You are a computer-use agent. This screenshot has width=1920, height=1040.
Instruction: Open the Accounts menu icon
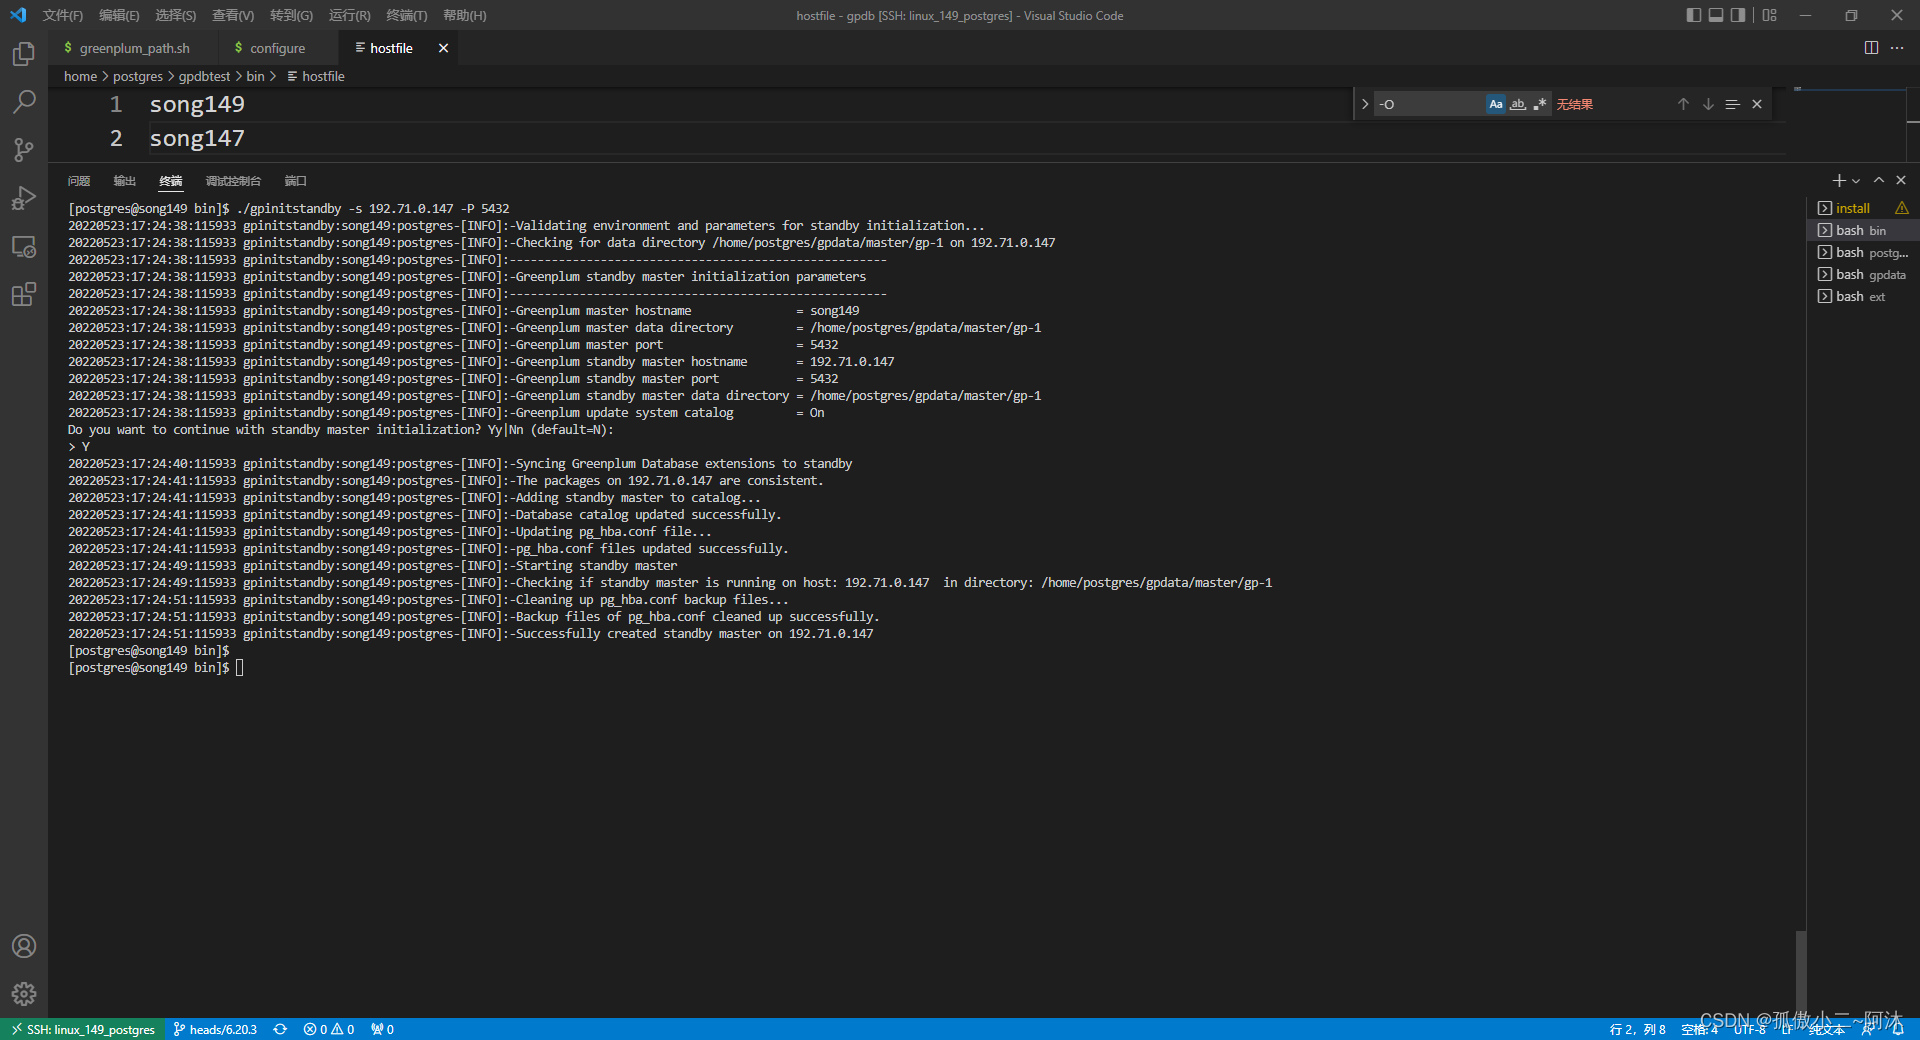click(24, 946)
